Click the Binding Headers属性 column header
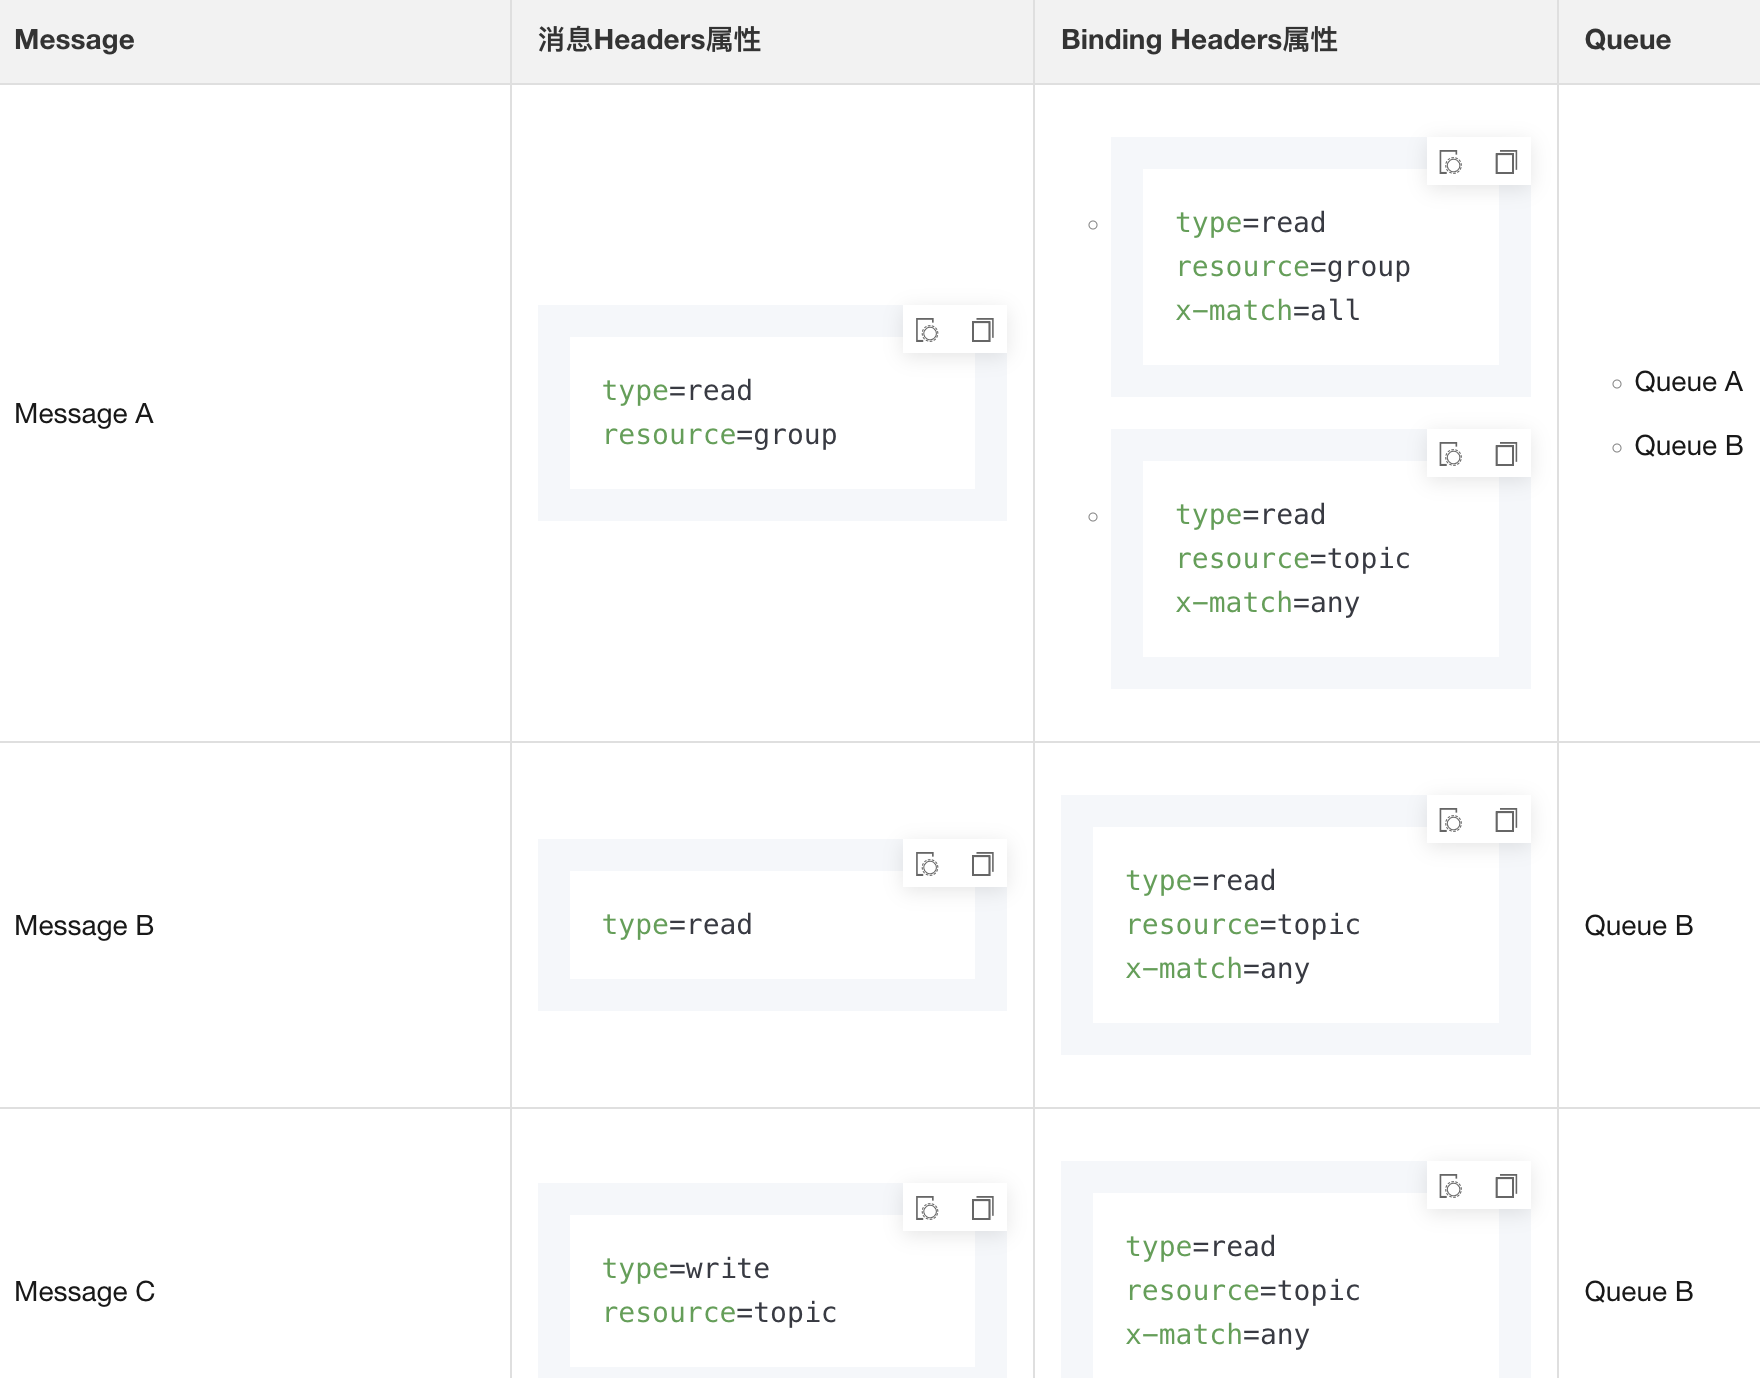This screenshot has width=1760, height=1378. click(1198, 40)
